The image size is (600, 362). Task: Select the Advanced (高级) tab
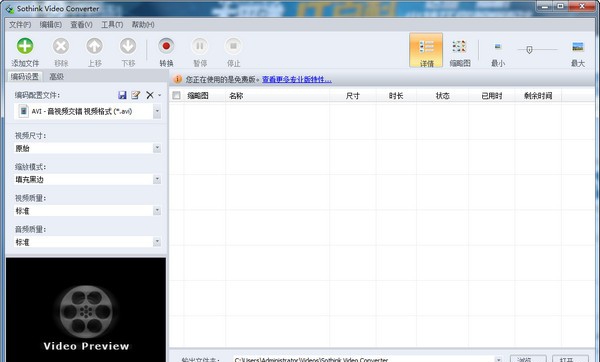pyautogui.click(x=57, y=77)
